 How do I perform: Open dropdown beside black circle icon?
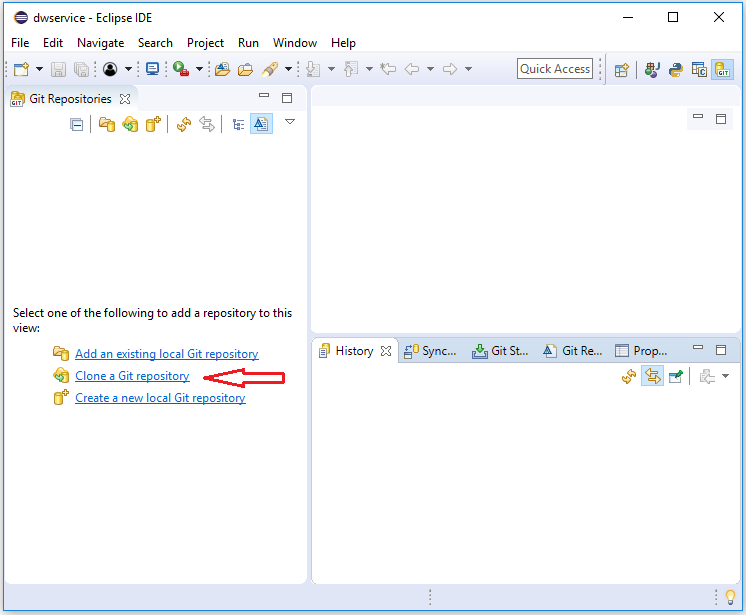[128, 69]
